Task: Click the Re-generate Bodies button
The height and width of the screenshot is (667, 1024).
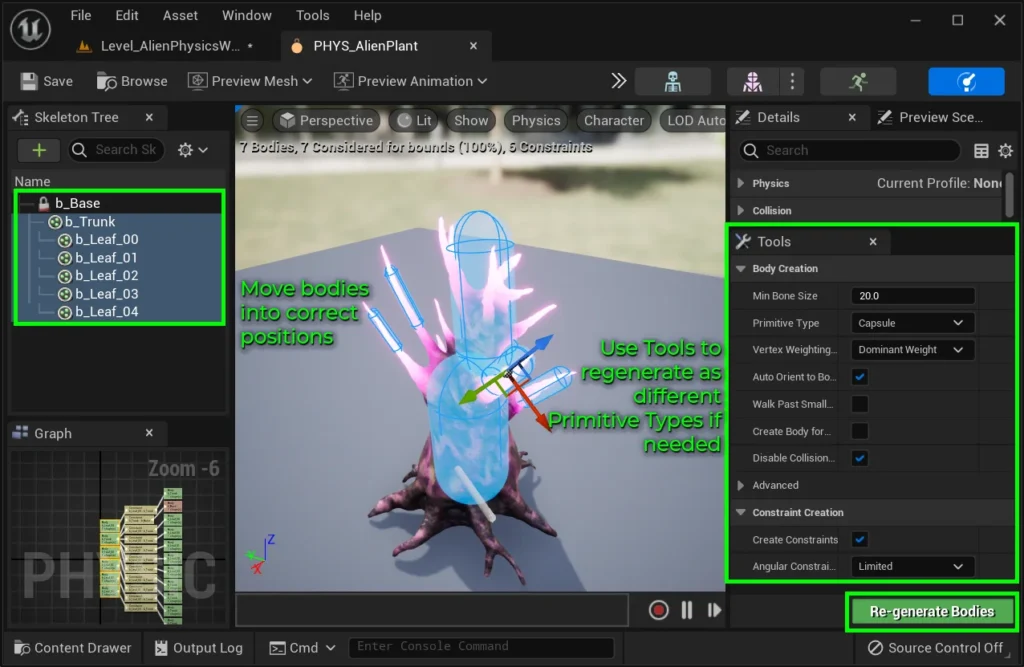Action: pos(932,611)
